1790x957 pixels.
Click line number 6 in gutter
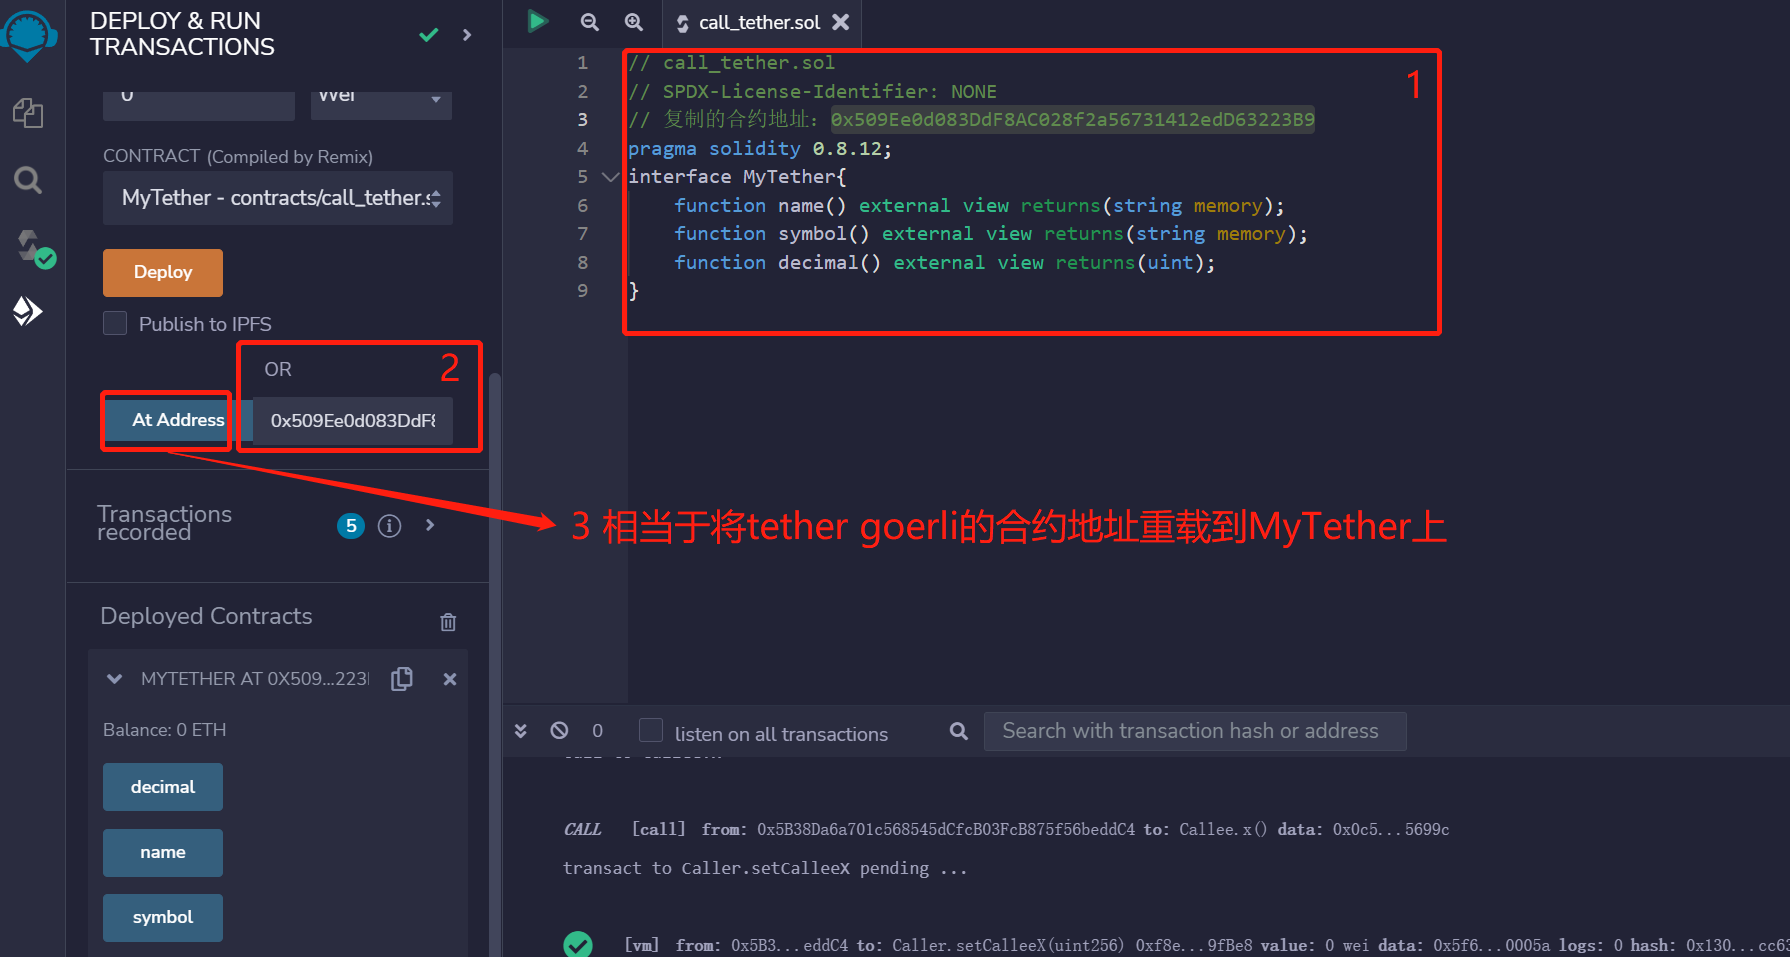pos(583,206)
